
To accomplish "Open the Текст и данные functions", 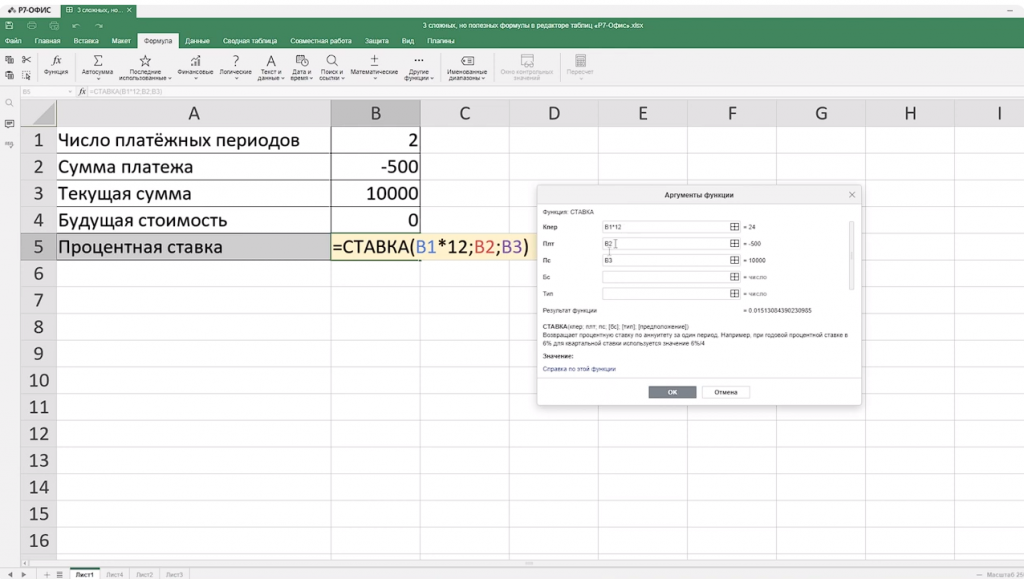I will click(270, 67).
